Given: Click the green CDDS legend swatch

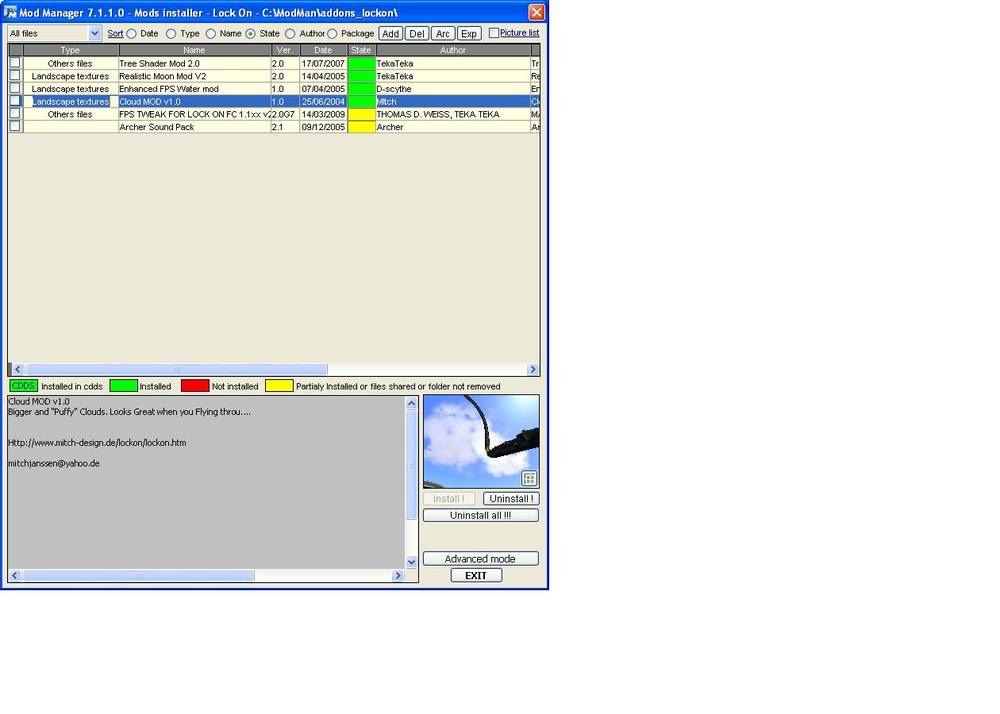Looking at the screenshot, I should pos(24,386).
